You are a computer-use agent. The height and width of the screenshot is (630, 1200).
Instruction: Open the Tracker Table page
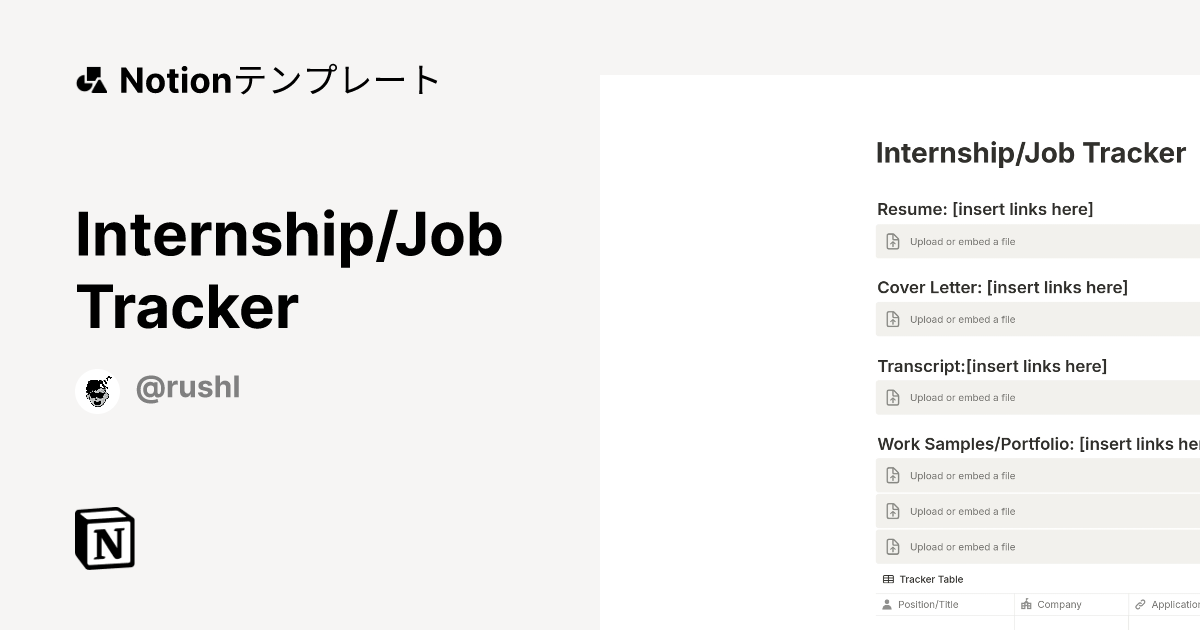[931, 579]
